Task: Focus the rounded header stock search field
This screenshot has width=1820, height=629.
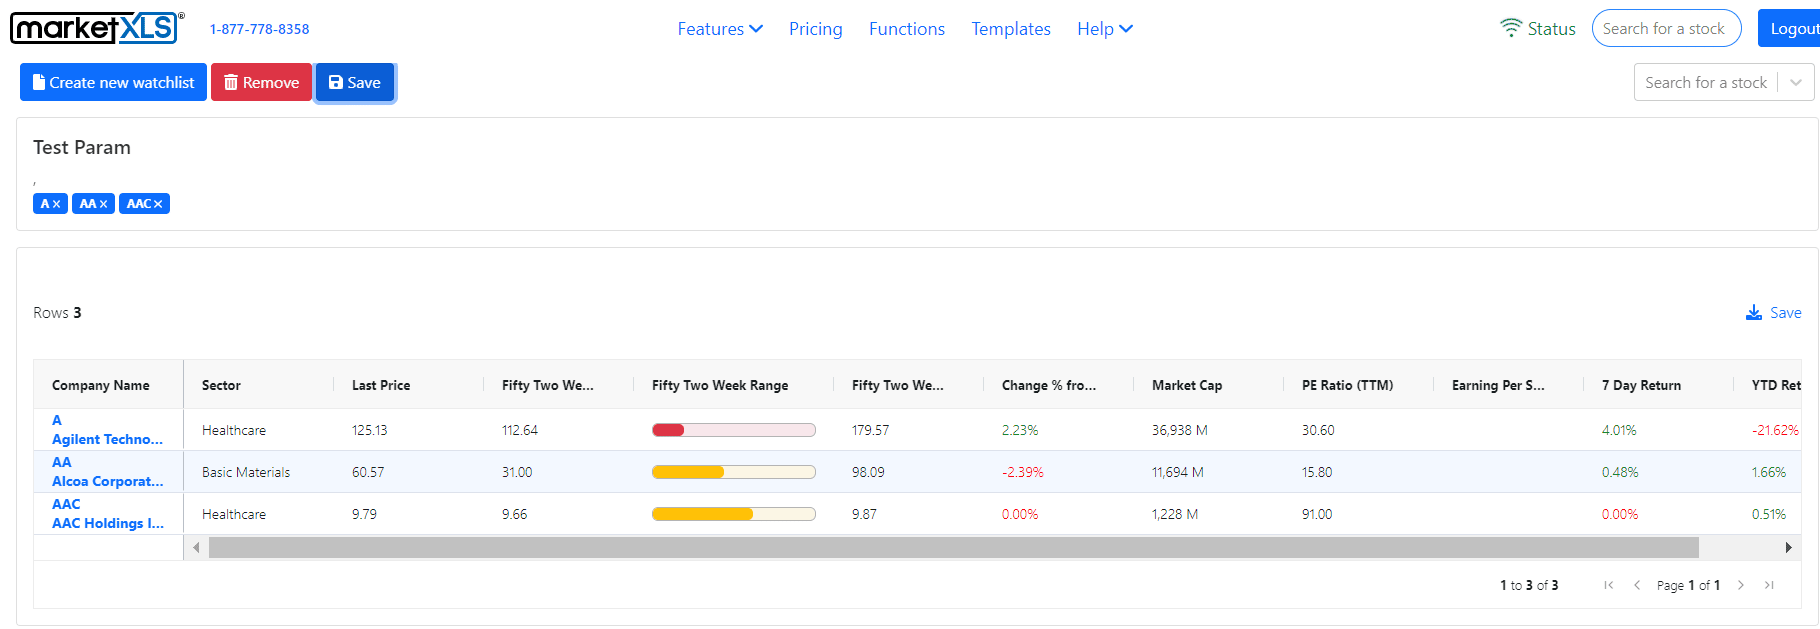Action: [x=1666, y=28]
